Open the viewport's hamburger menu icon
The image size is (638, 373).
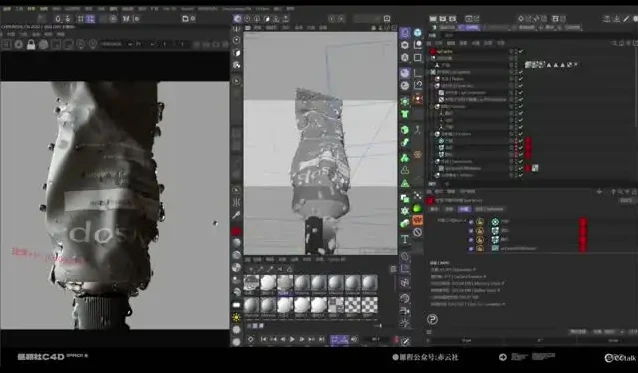click(x=247, y=28)
